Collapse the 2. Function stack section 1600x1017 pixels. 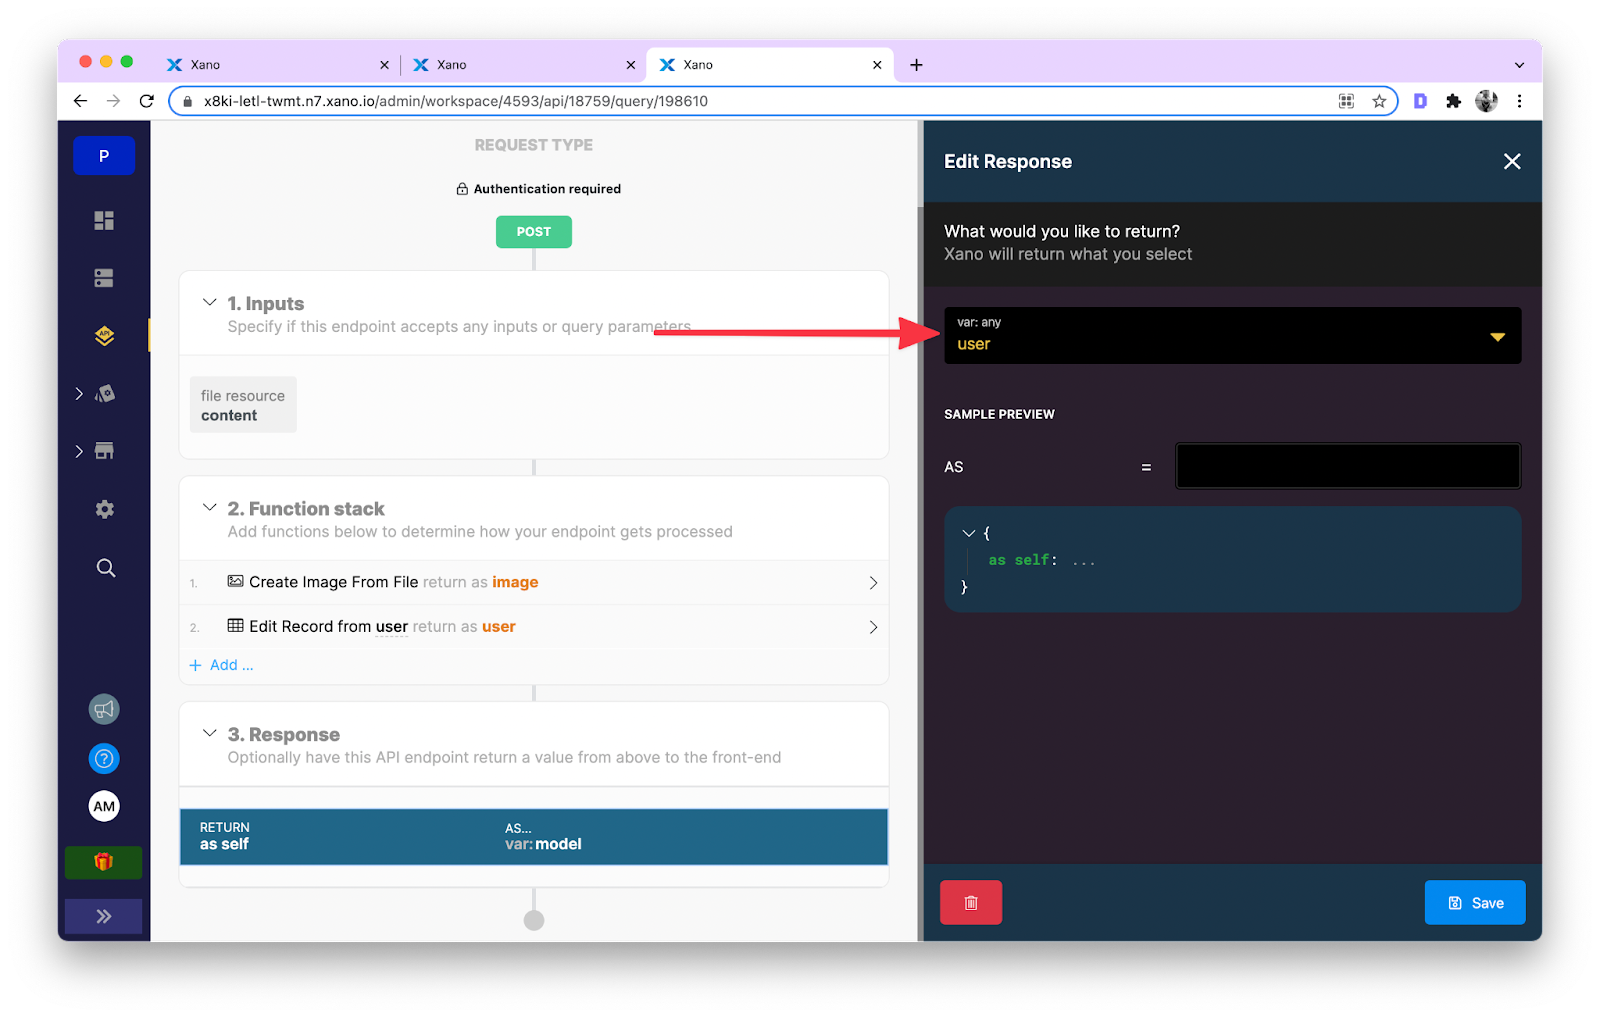click(x=209, y=508)
